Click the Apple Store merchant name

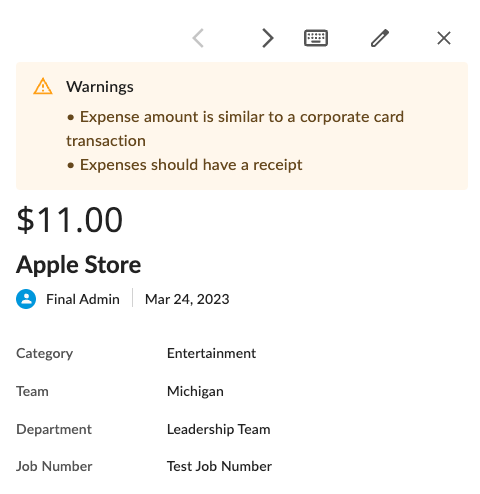click(78, 265)
